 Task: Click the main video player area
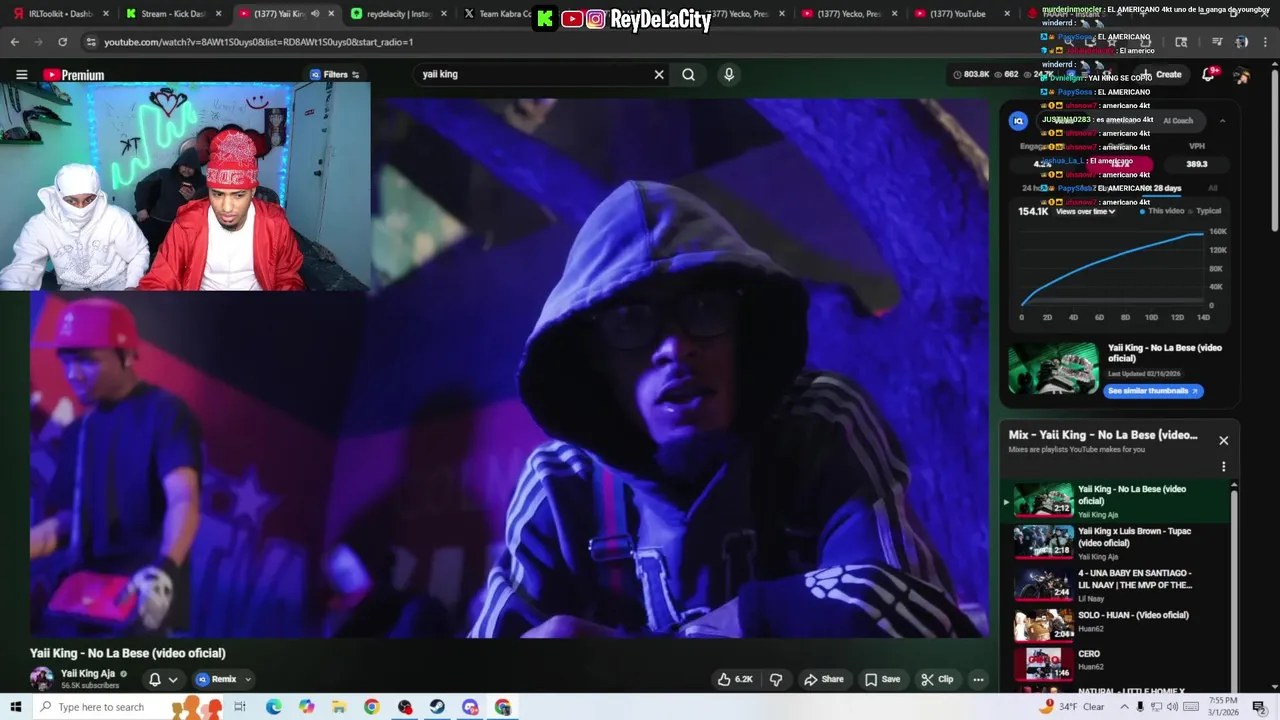click(510, 368)
